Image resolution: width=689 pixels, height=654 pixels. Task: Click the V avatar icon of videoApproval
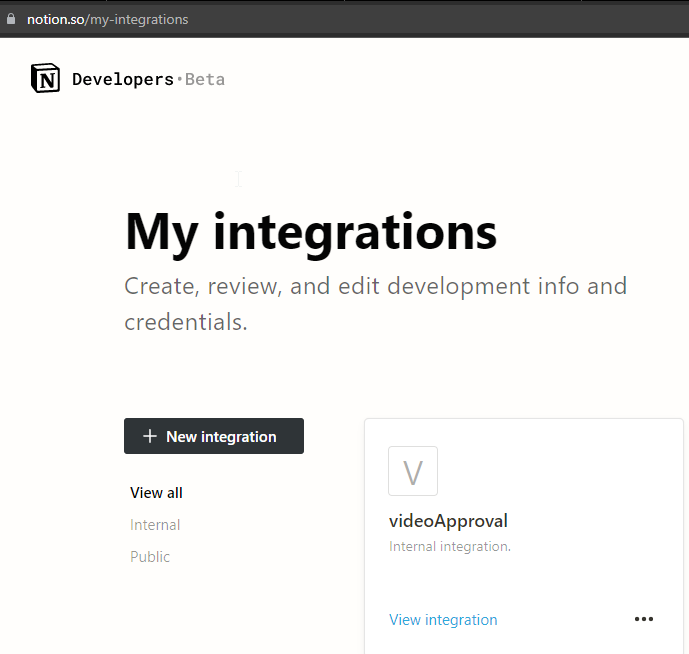coord(413,471)
